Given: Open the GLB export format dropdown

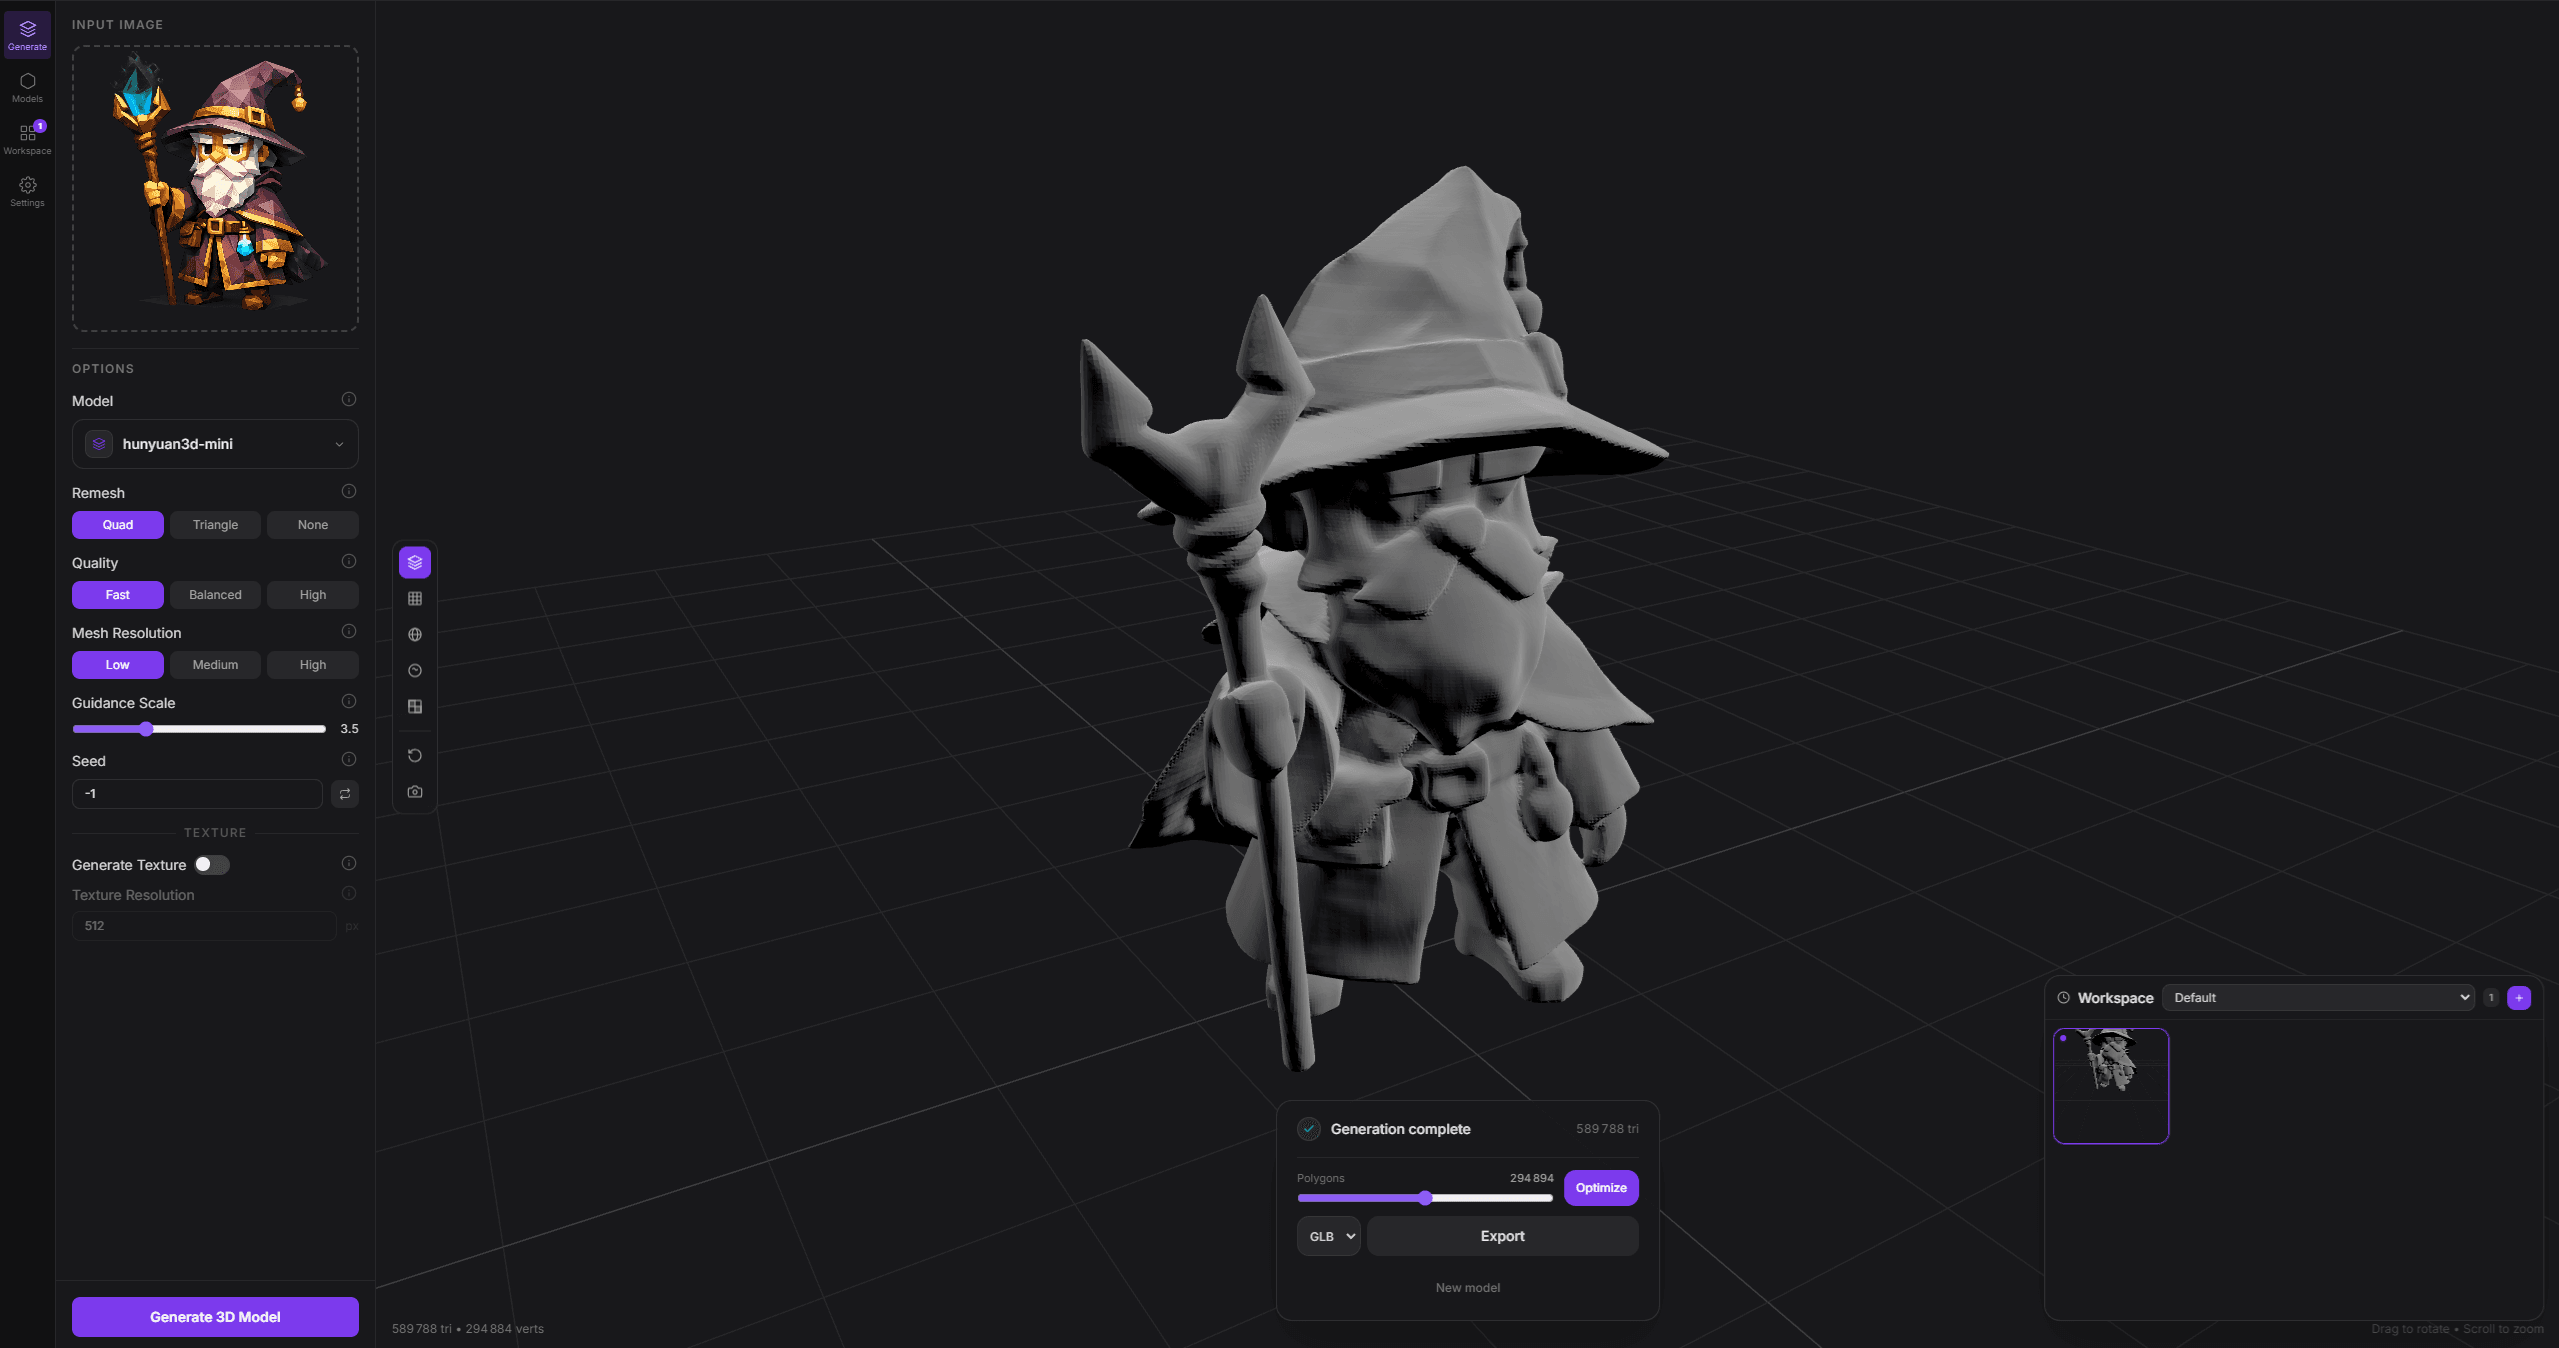Looking at the screenshot, I should (x=1328, y=1236).
